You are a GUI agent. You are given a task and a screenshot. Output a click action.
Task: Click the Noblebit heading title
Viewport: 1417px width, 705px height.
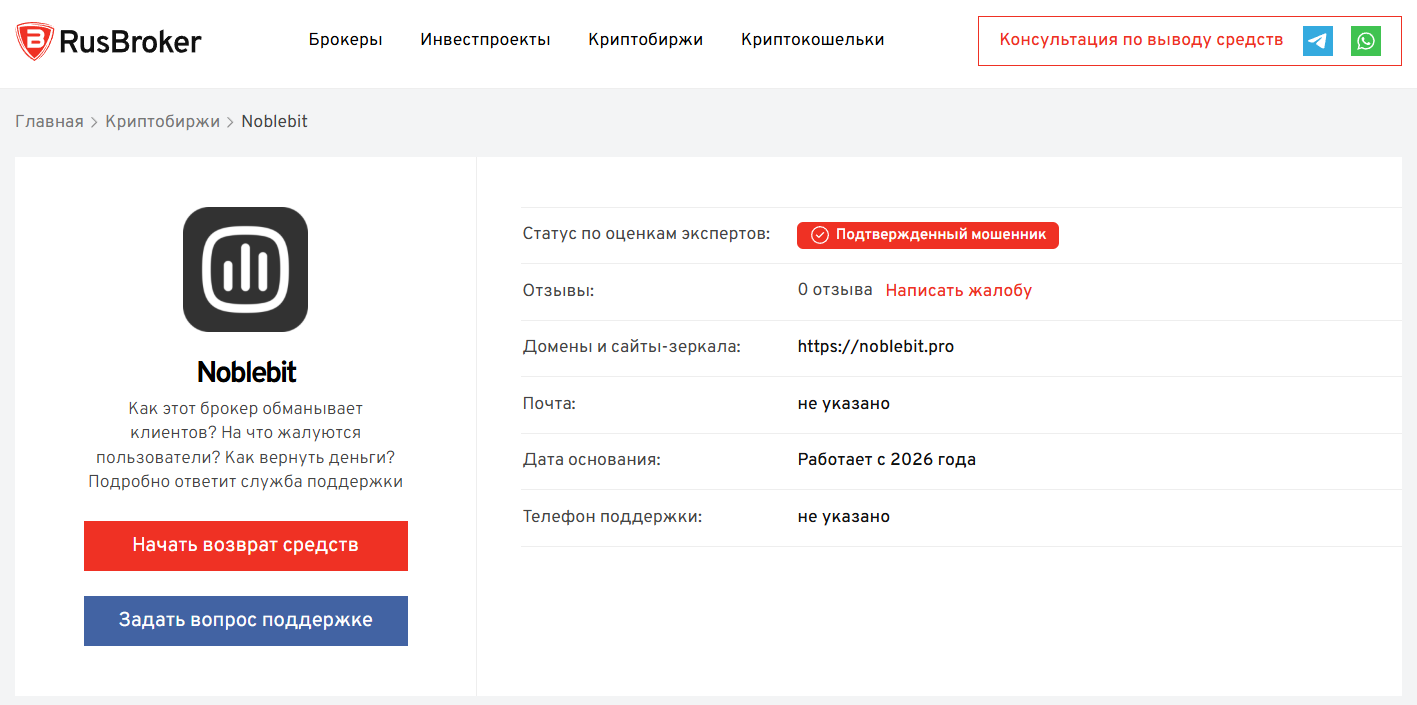click(246, 372)
